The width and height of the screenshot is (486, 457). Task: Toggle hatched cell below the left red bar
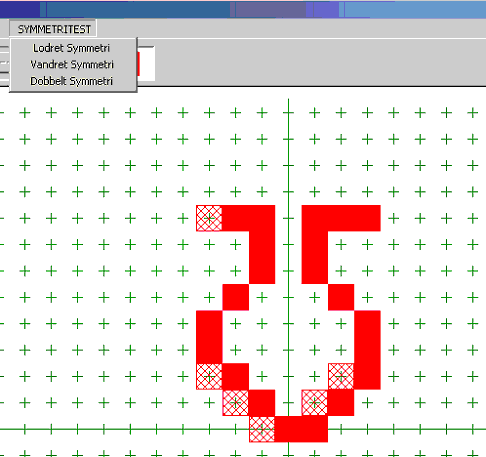pyautogui.click(x=209, y=376)
